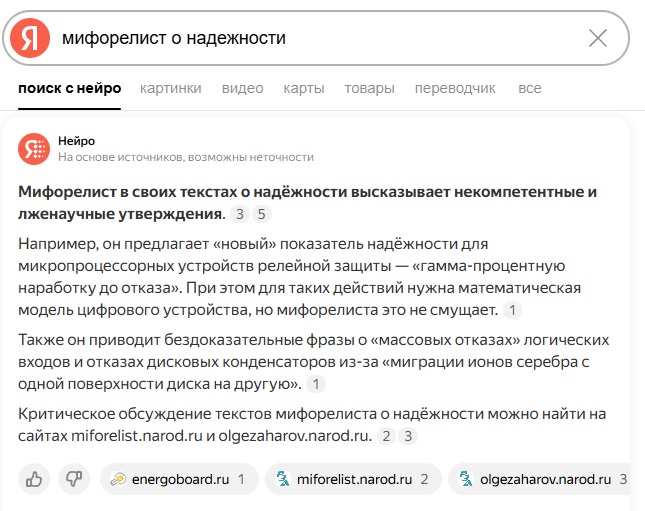Open the «все» services tab
This screenshot has width=645, height=511.
(530, 88)
